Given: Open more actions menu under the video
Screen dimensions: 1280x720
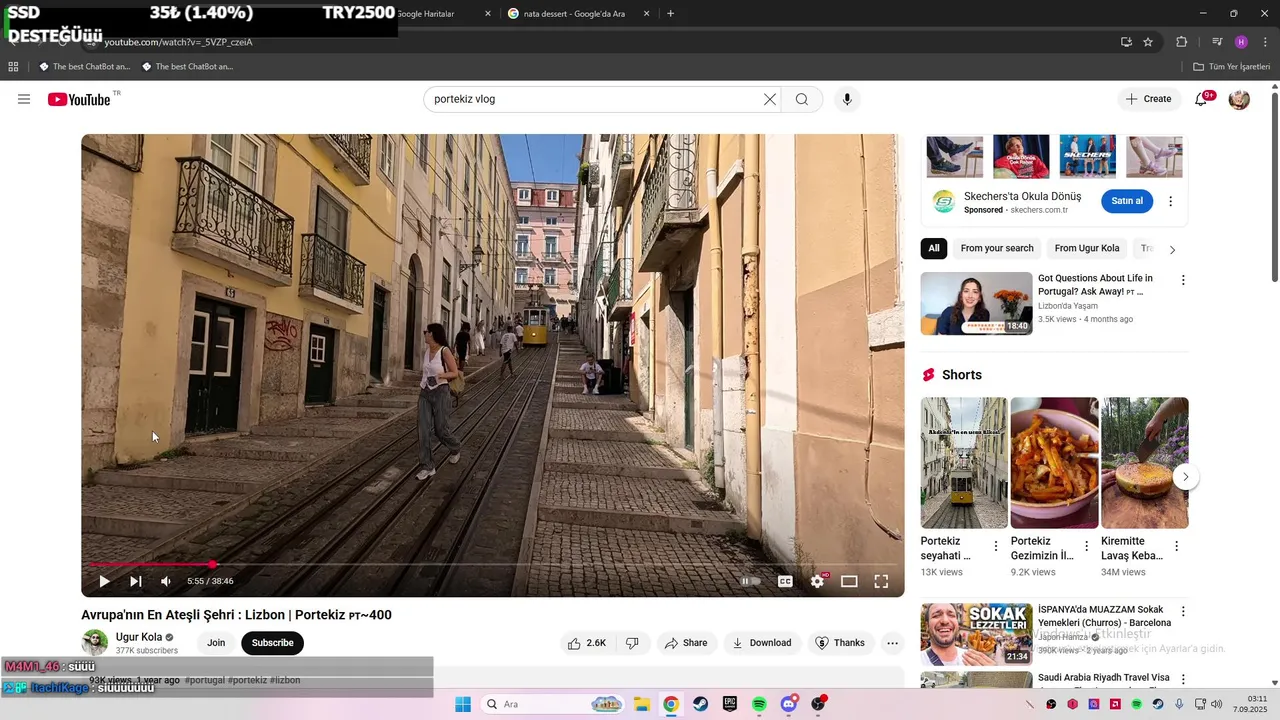Looking at the screenshot, I should tap(893, 643).
